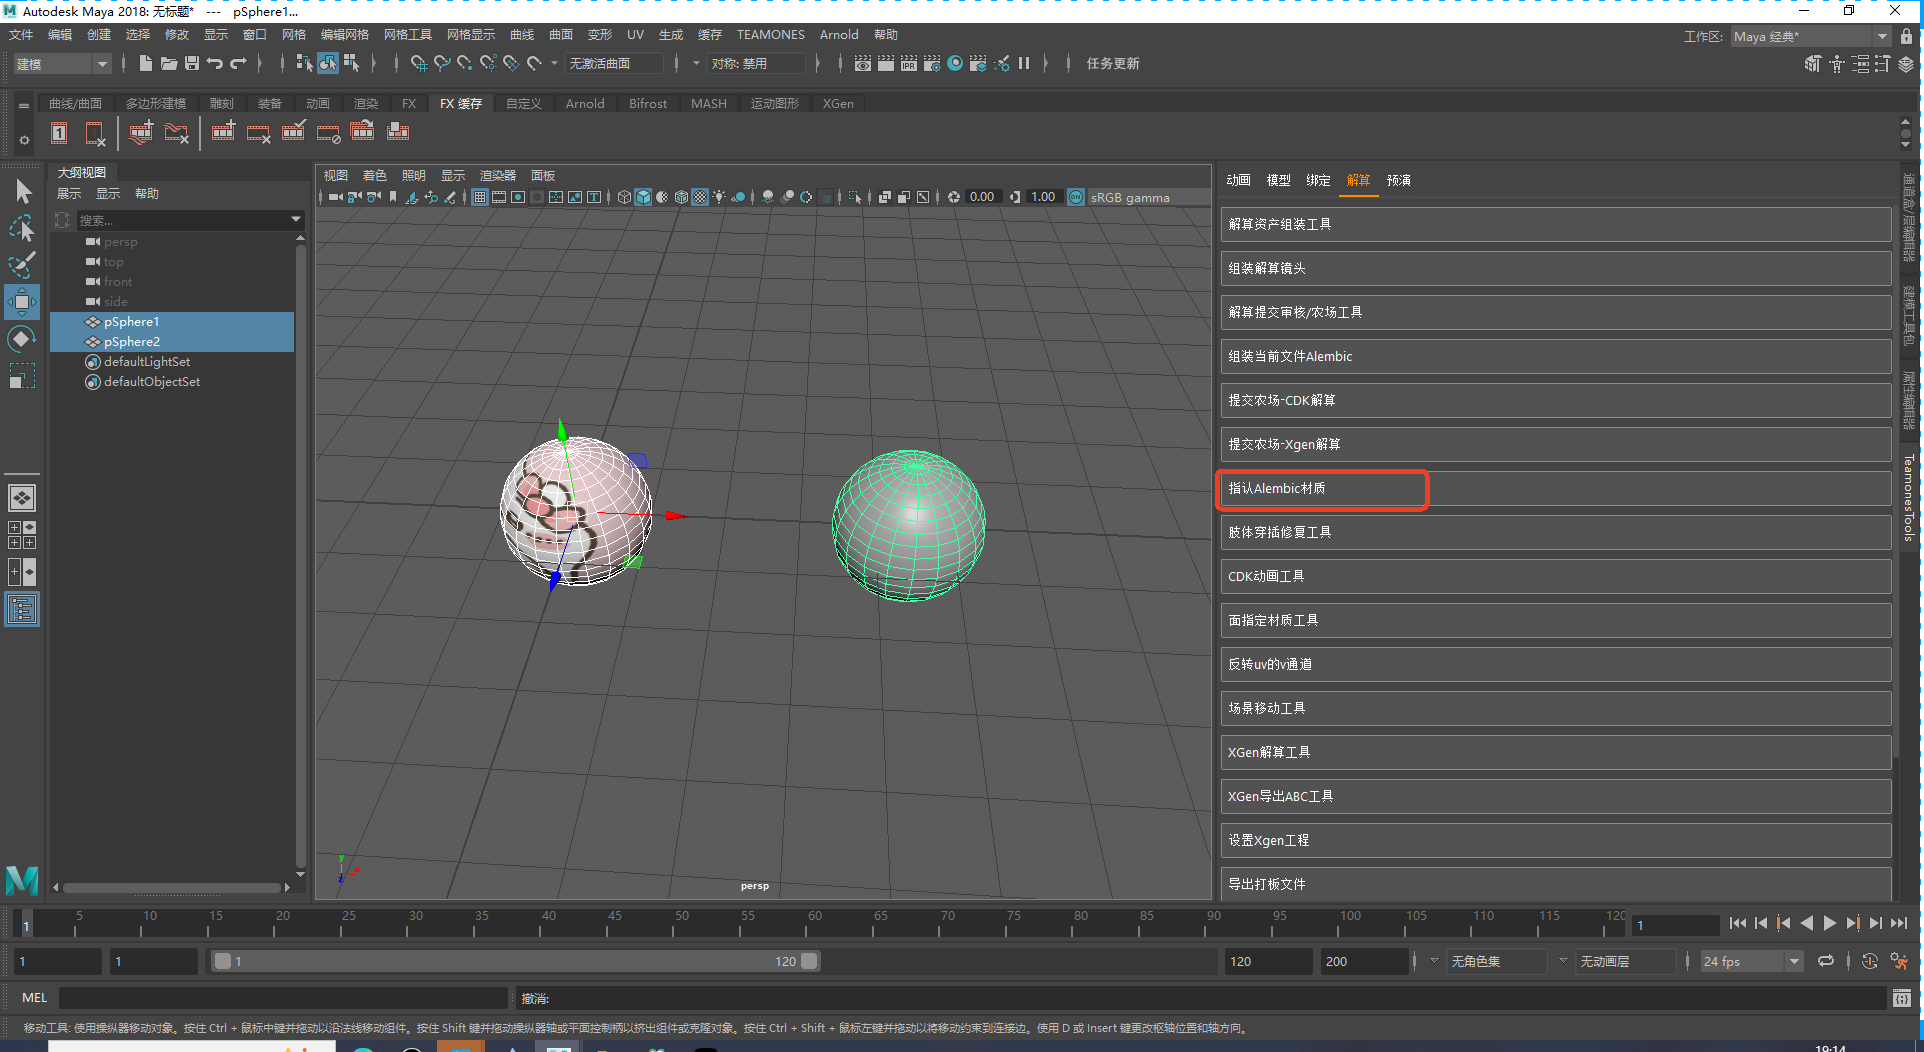Viewport: 1924px width, 1052px height.
Task: Click the open scene folder icon
Action: [x=169, y=63]
